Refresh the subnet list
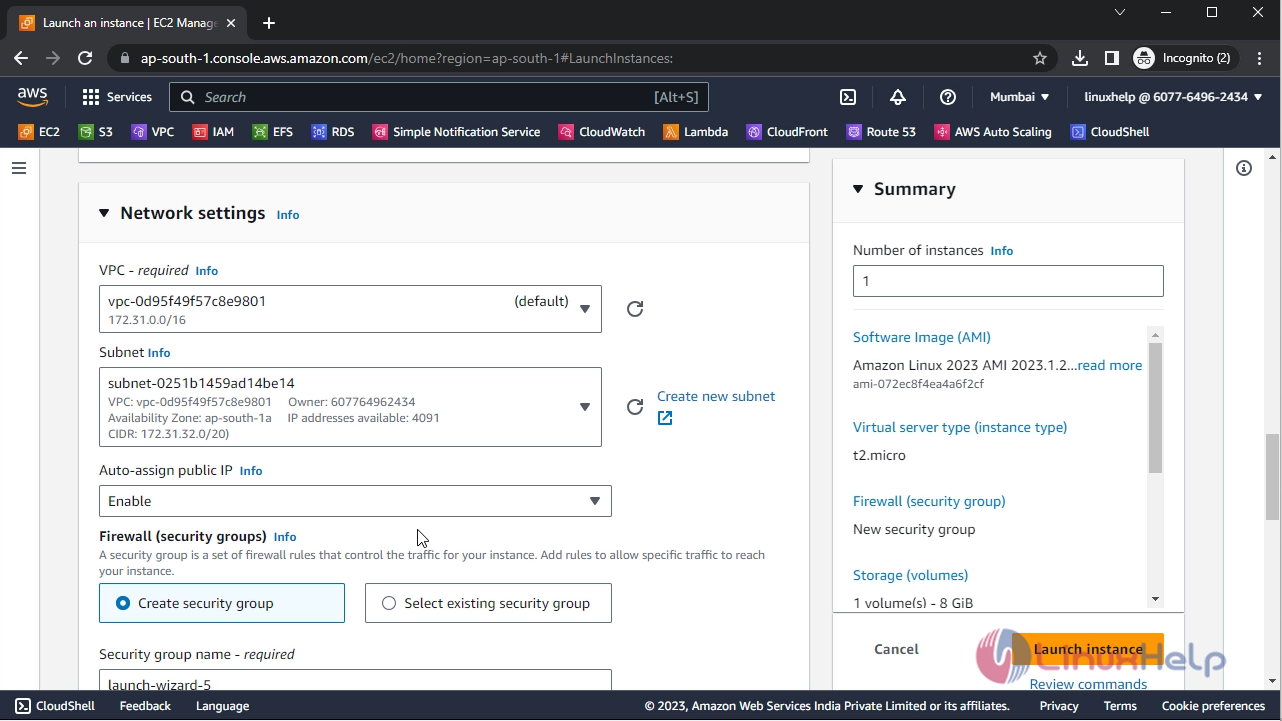The image size is (1282, 721). 635,407
